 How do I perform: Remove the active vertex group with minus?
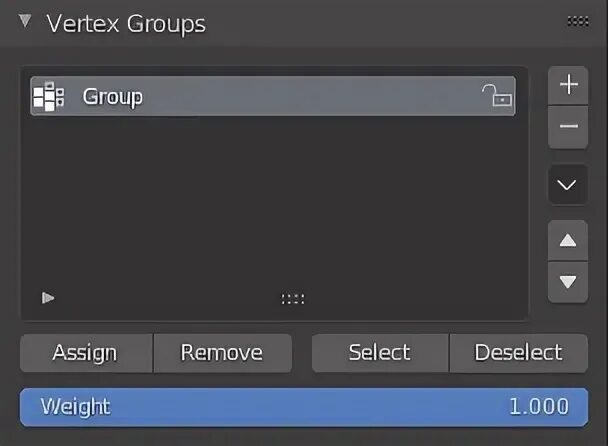[568, 126]
